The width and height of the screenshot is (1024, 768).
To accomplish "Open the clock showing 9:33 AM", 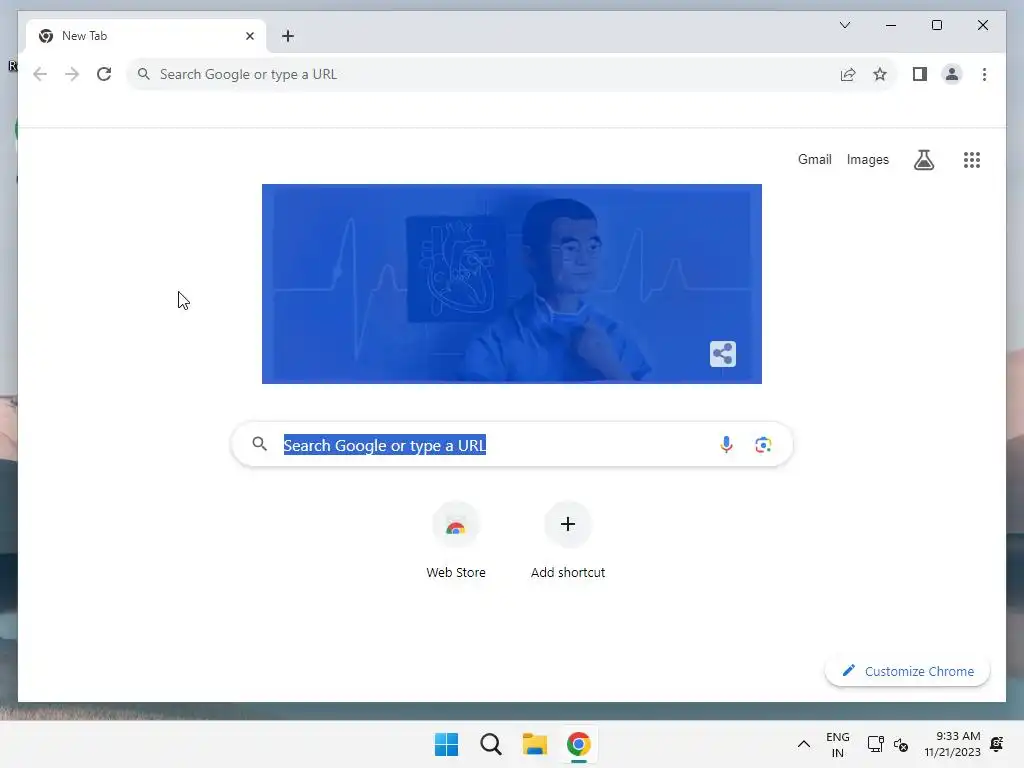I will pyautogui.click(x=952, y=744).
